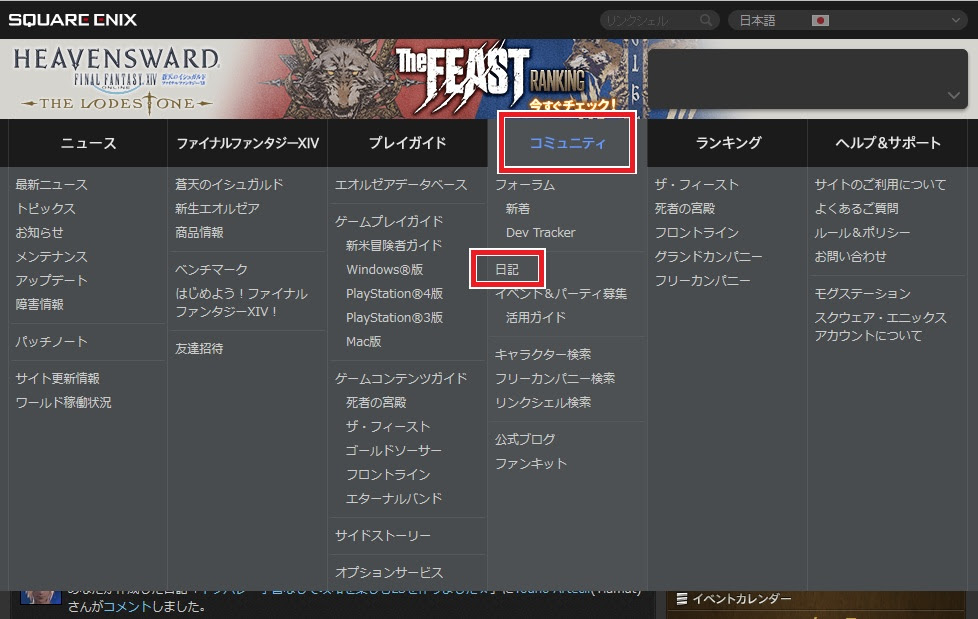Open キャラクター検索 link

click(543, 354)
